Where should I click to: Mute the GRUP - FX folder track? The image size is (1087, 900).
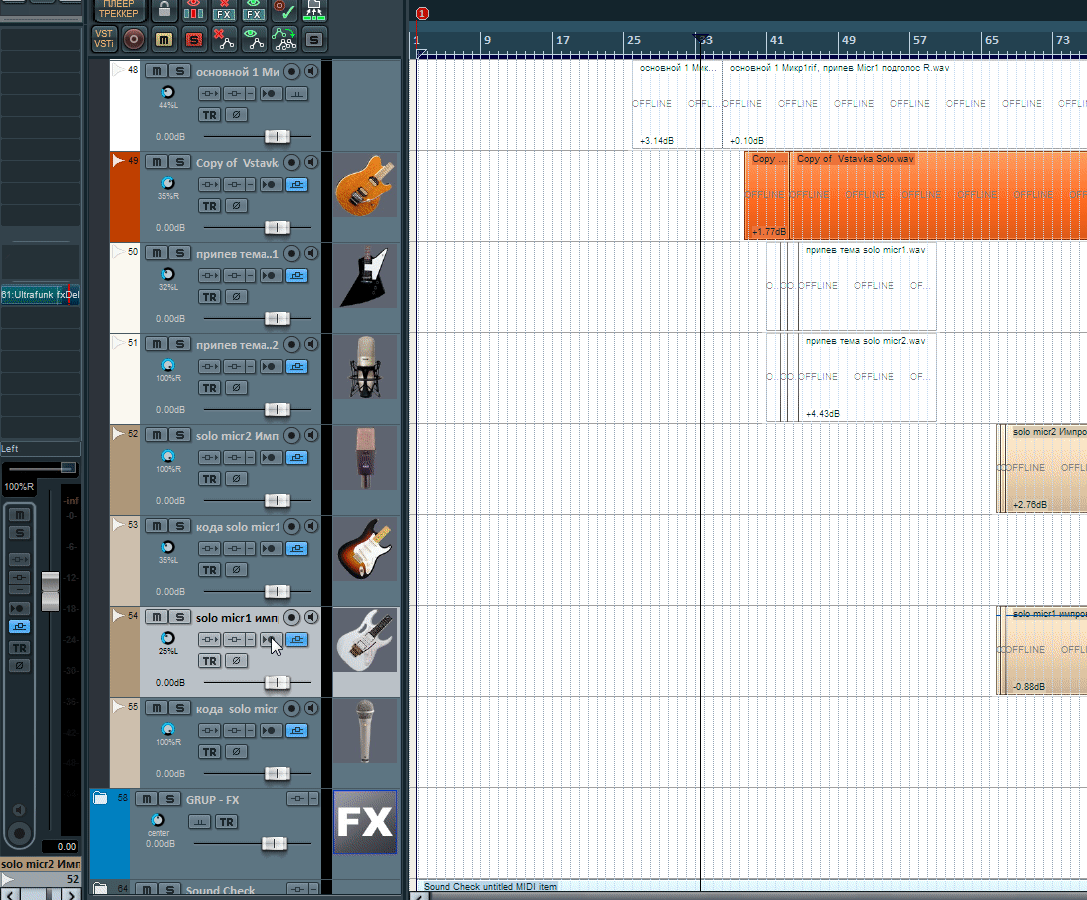pyautogui.click(x=146, y=799)
